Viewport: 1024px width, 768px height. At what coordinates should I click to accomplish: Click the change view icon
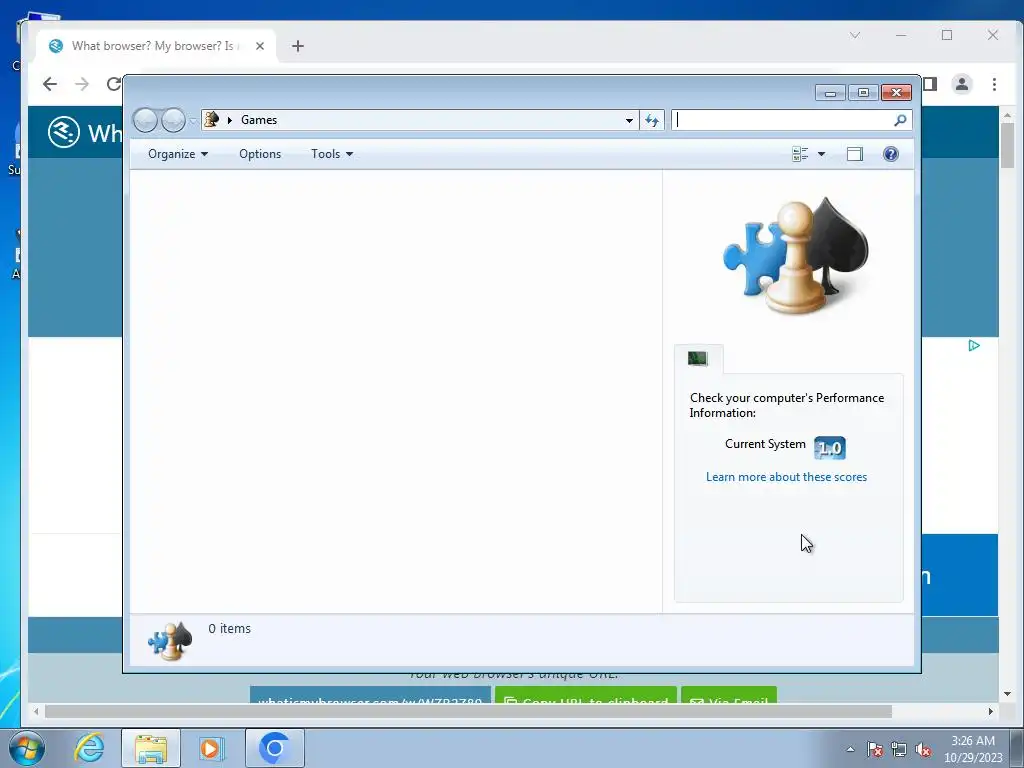click(800, 154)
